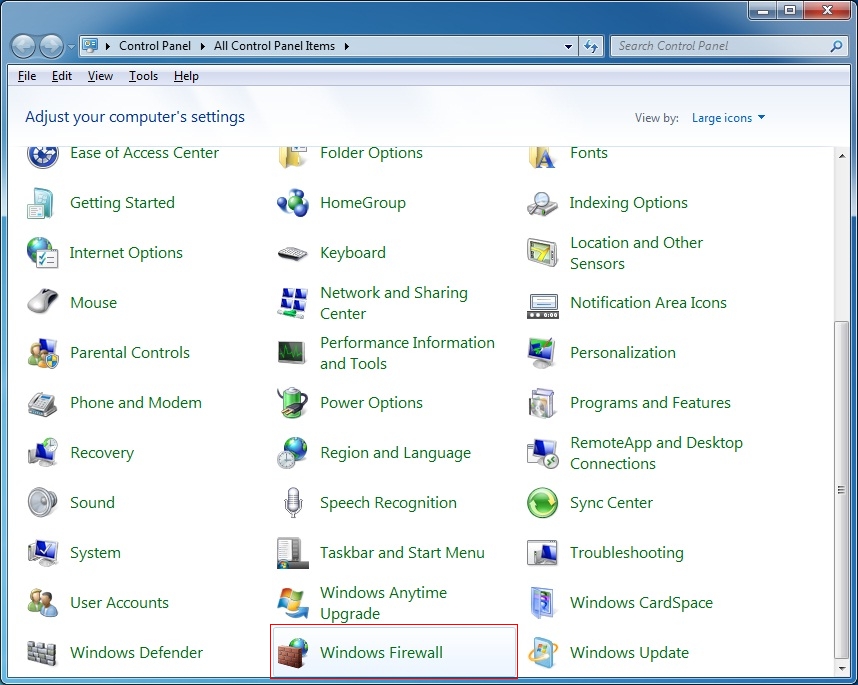The height and width of the screenshot is (685, 858).
Task: Open the Sound speaker icon
Action: (x=42, y=503)
